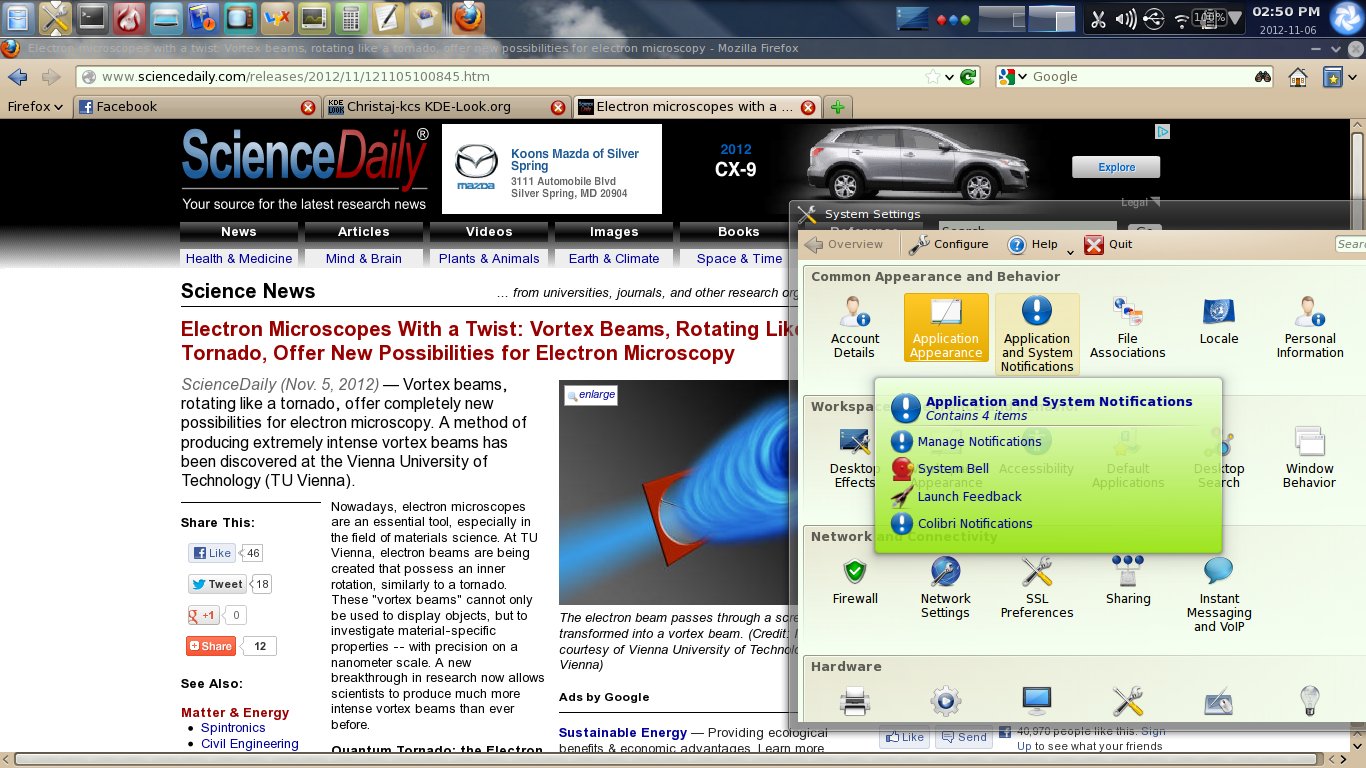Open the ScienceDaily News menu

[x=239, y=232]
